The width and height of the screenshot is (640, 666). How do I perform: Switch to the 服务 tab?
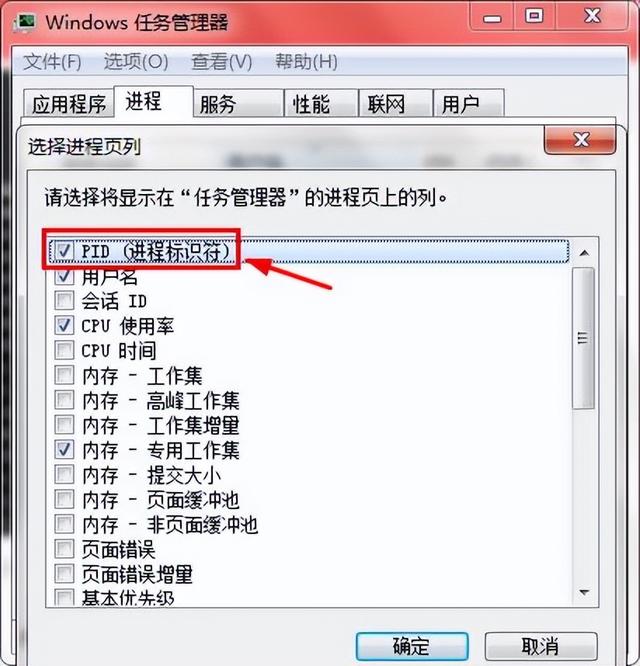(x=238, y=103)
